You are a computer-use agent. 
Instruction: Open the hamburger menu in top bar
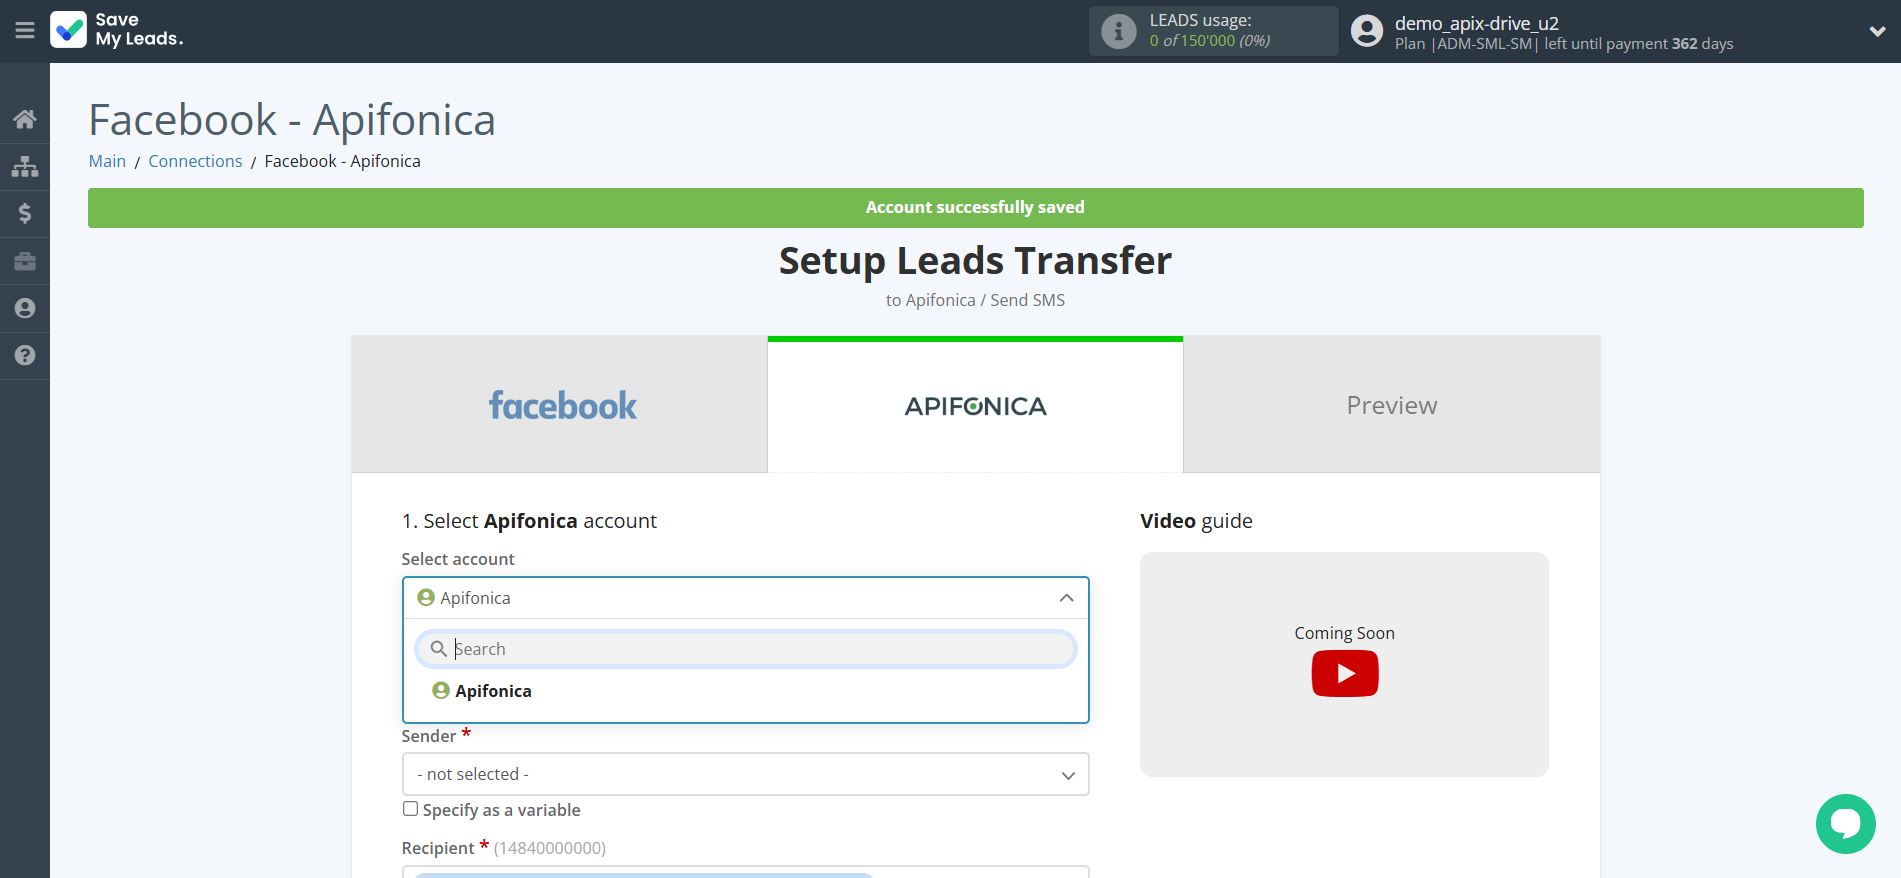(25, 31)
